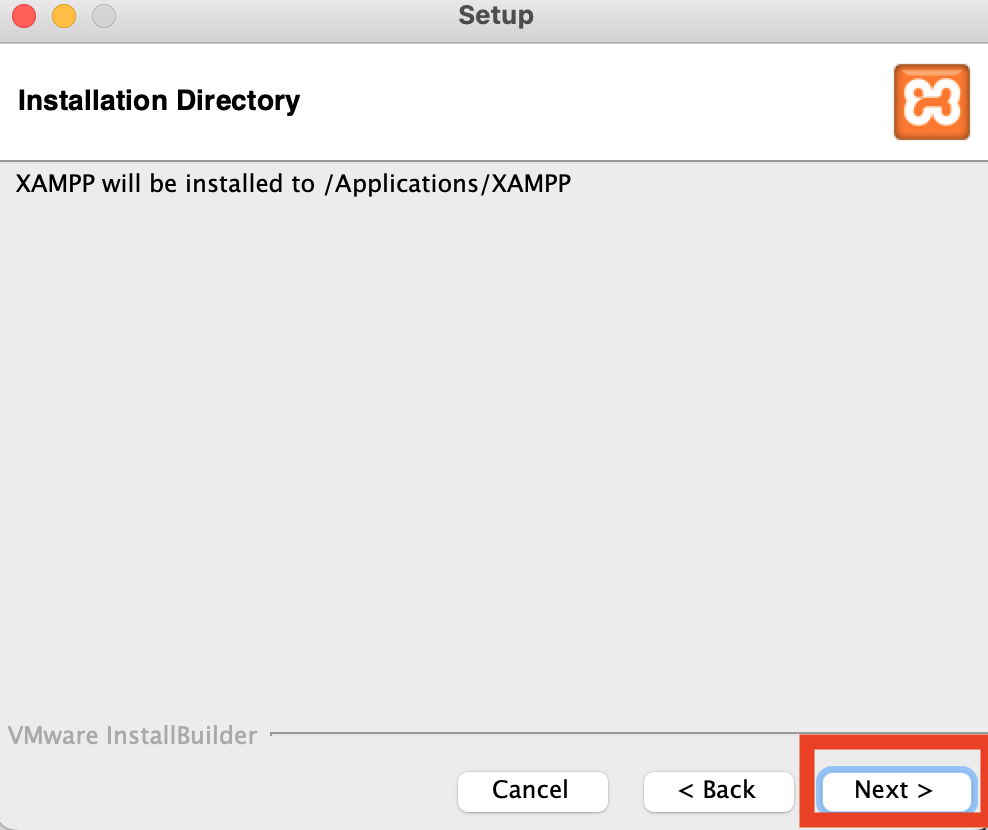988x830 pixels.
Task: Cancel the XAMPP setup
Action: (x=532, y=791)
